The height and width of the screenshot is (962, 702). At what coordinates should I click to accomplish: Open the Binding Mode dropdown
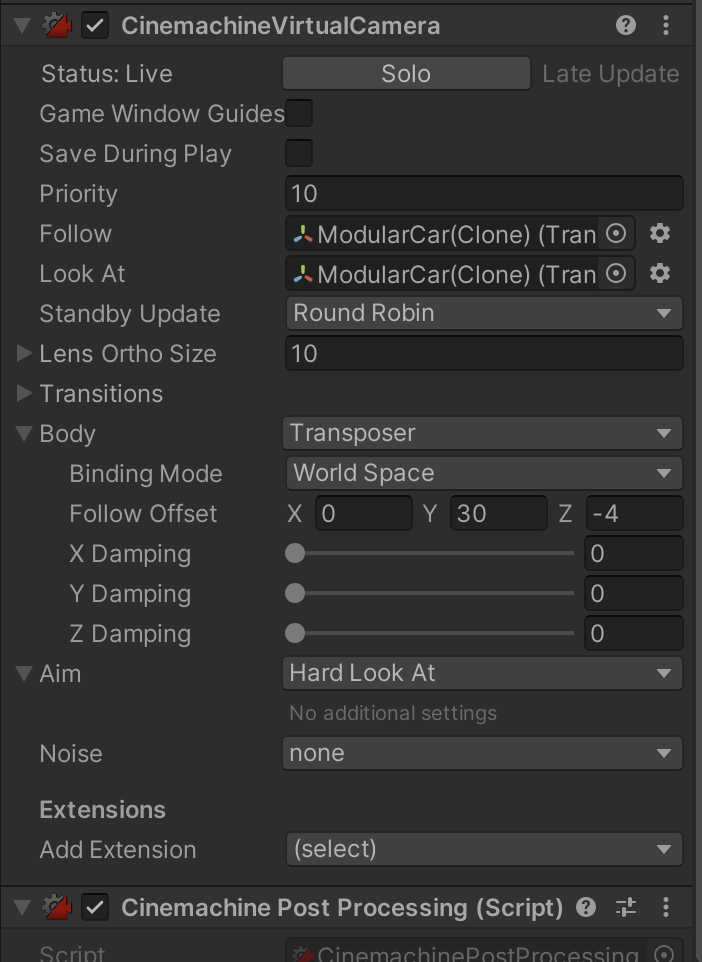pyautogui.click(x=482, y=473)
